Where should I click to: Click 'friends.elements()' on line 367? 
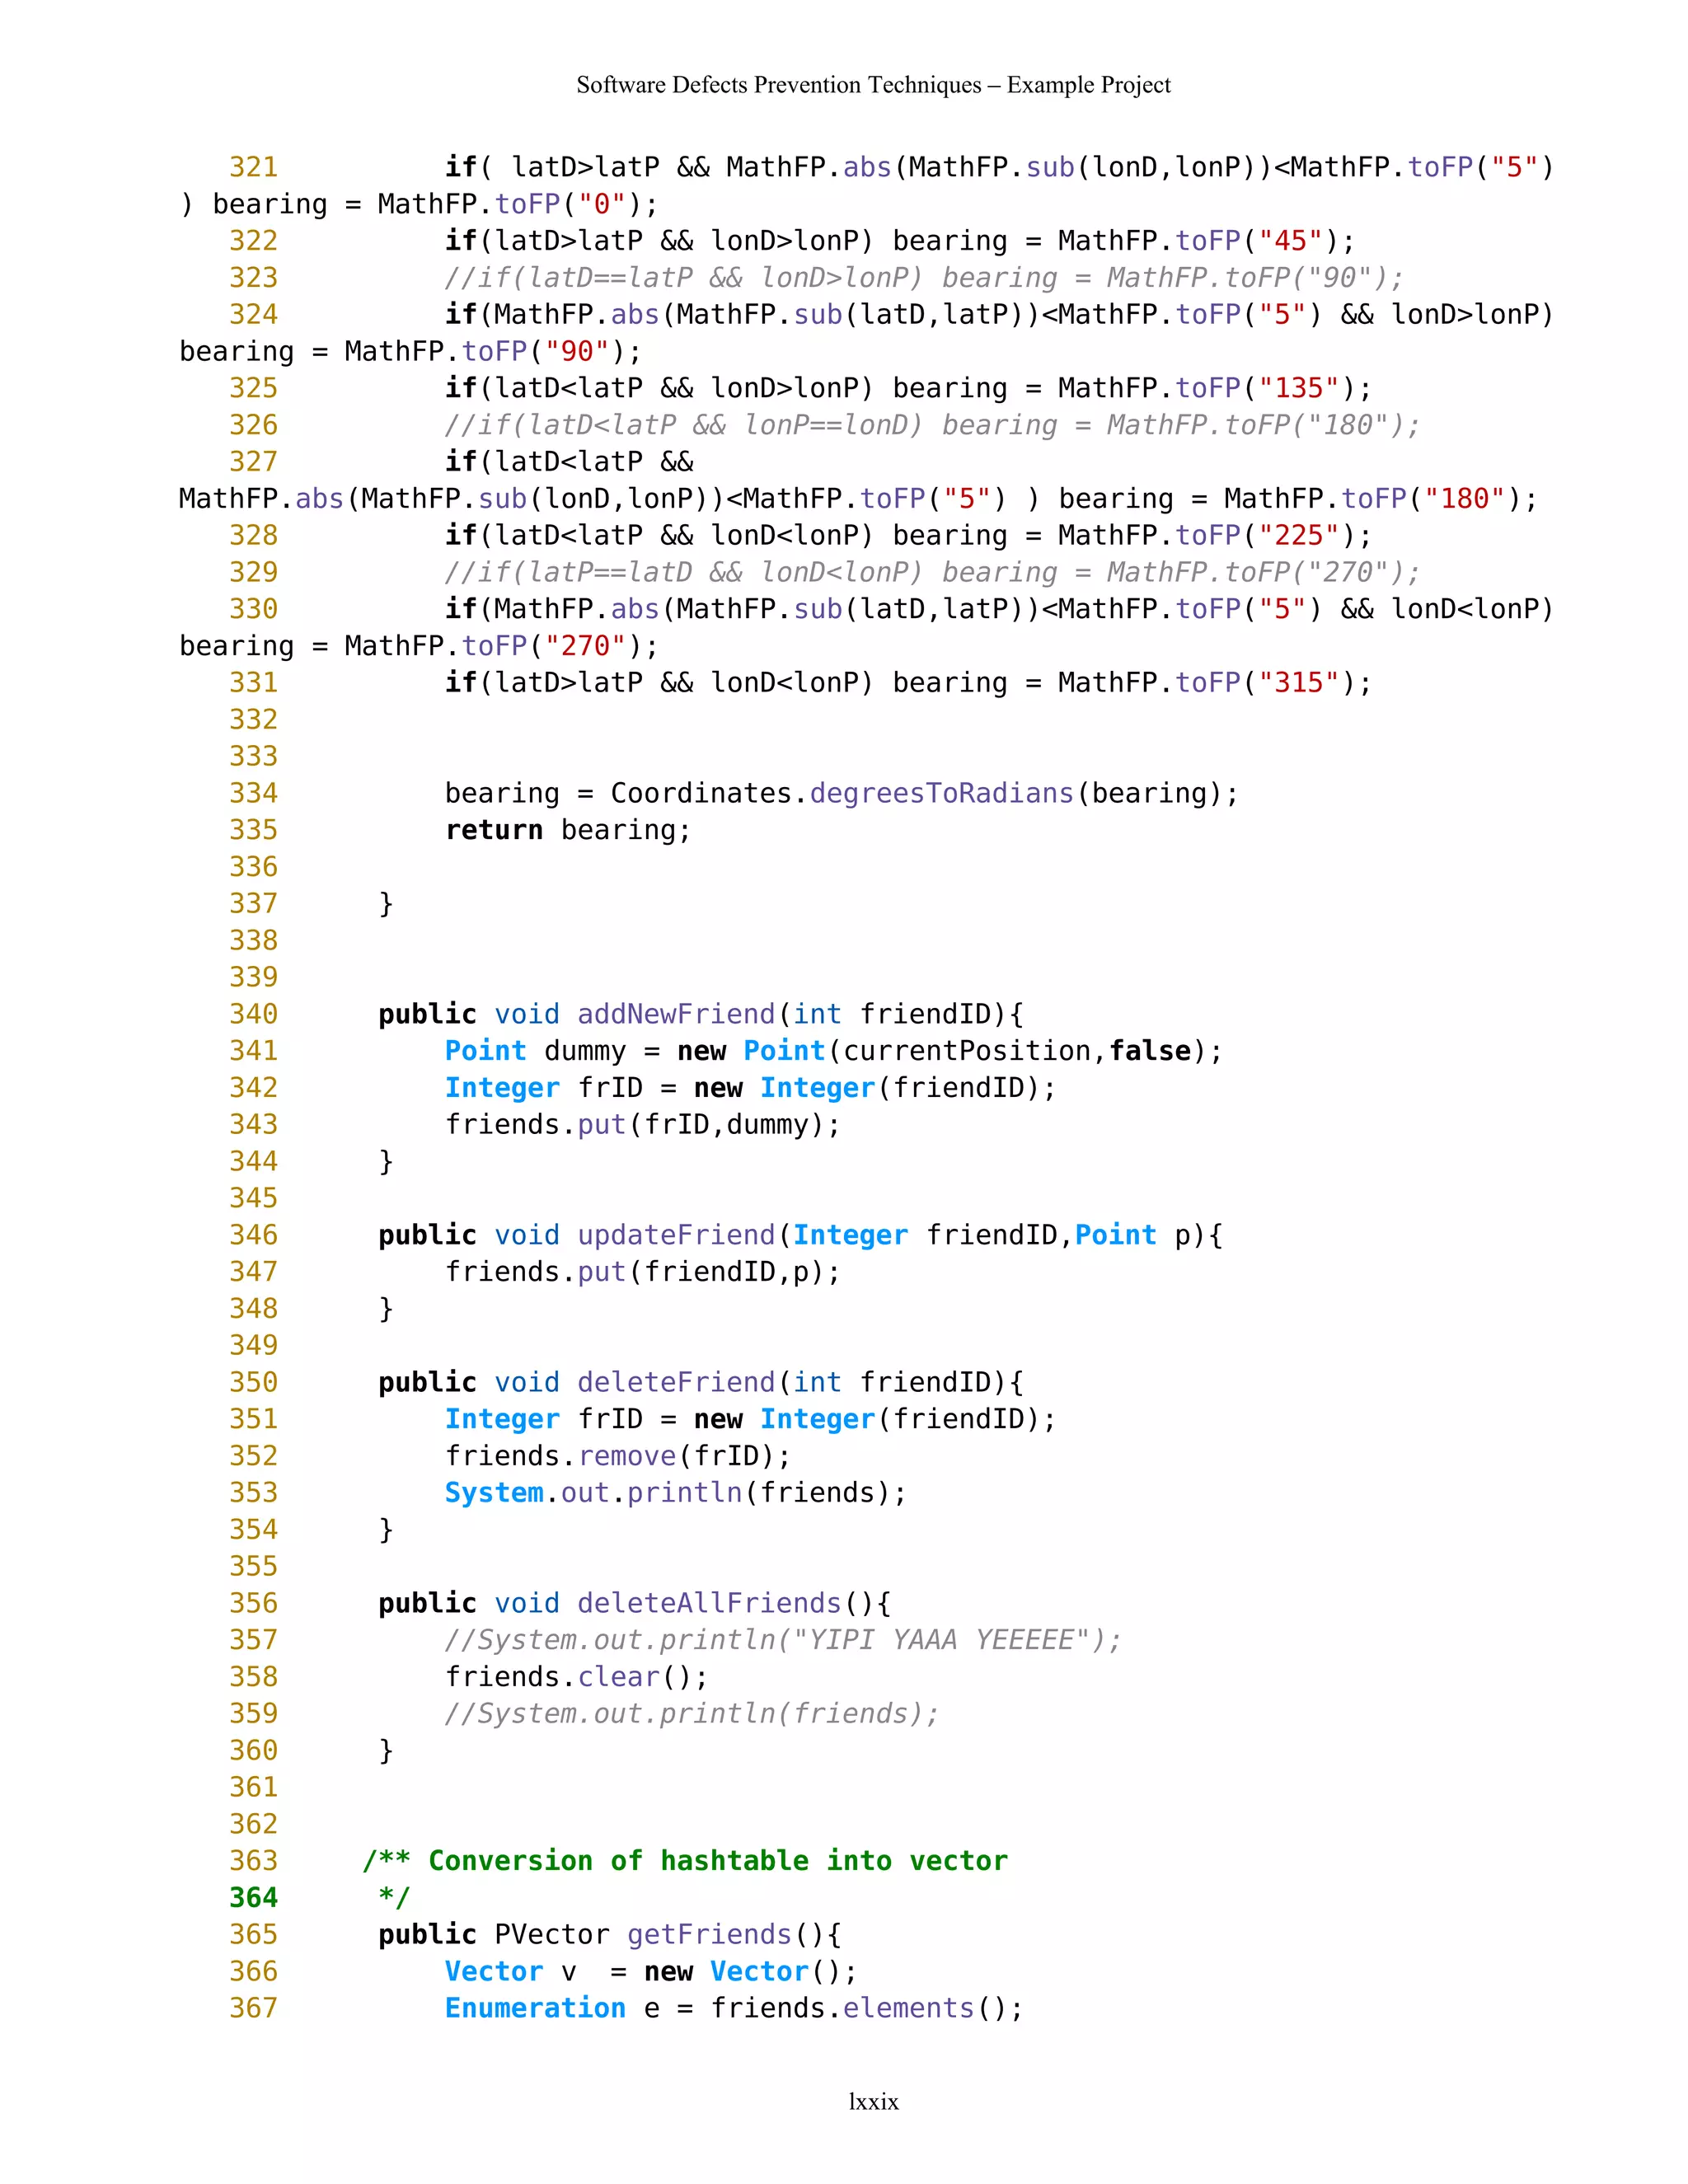tap(866, 2009)
